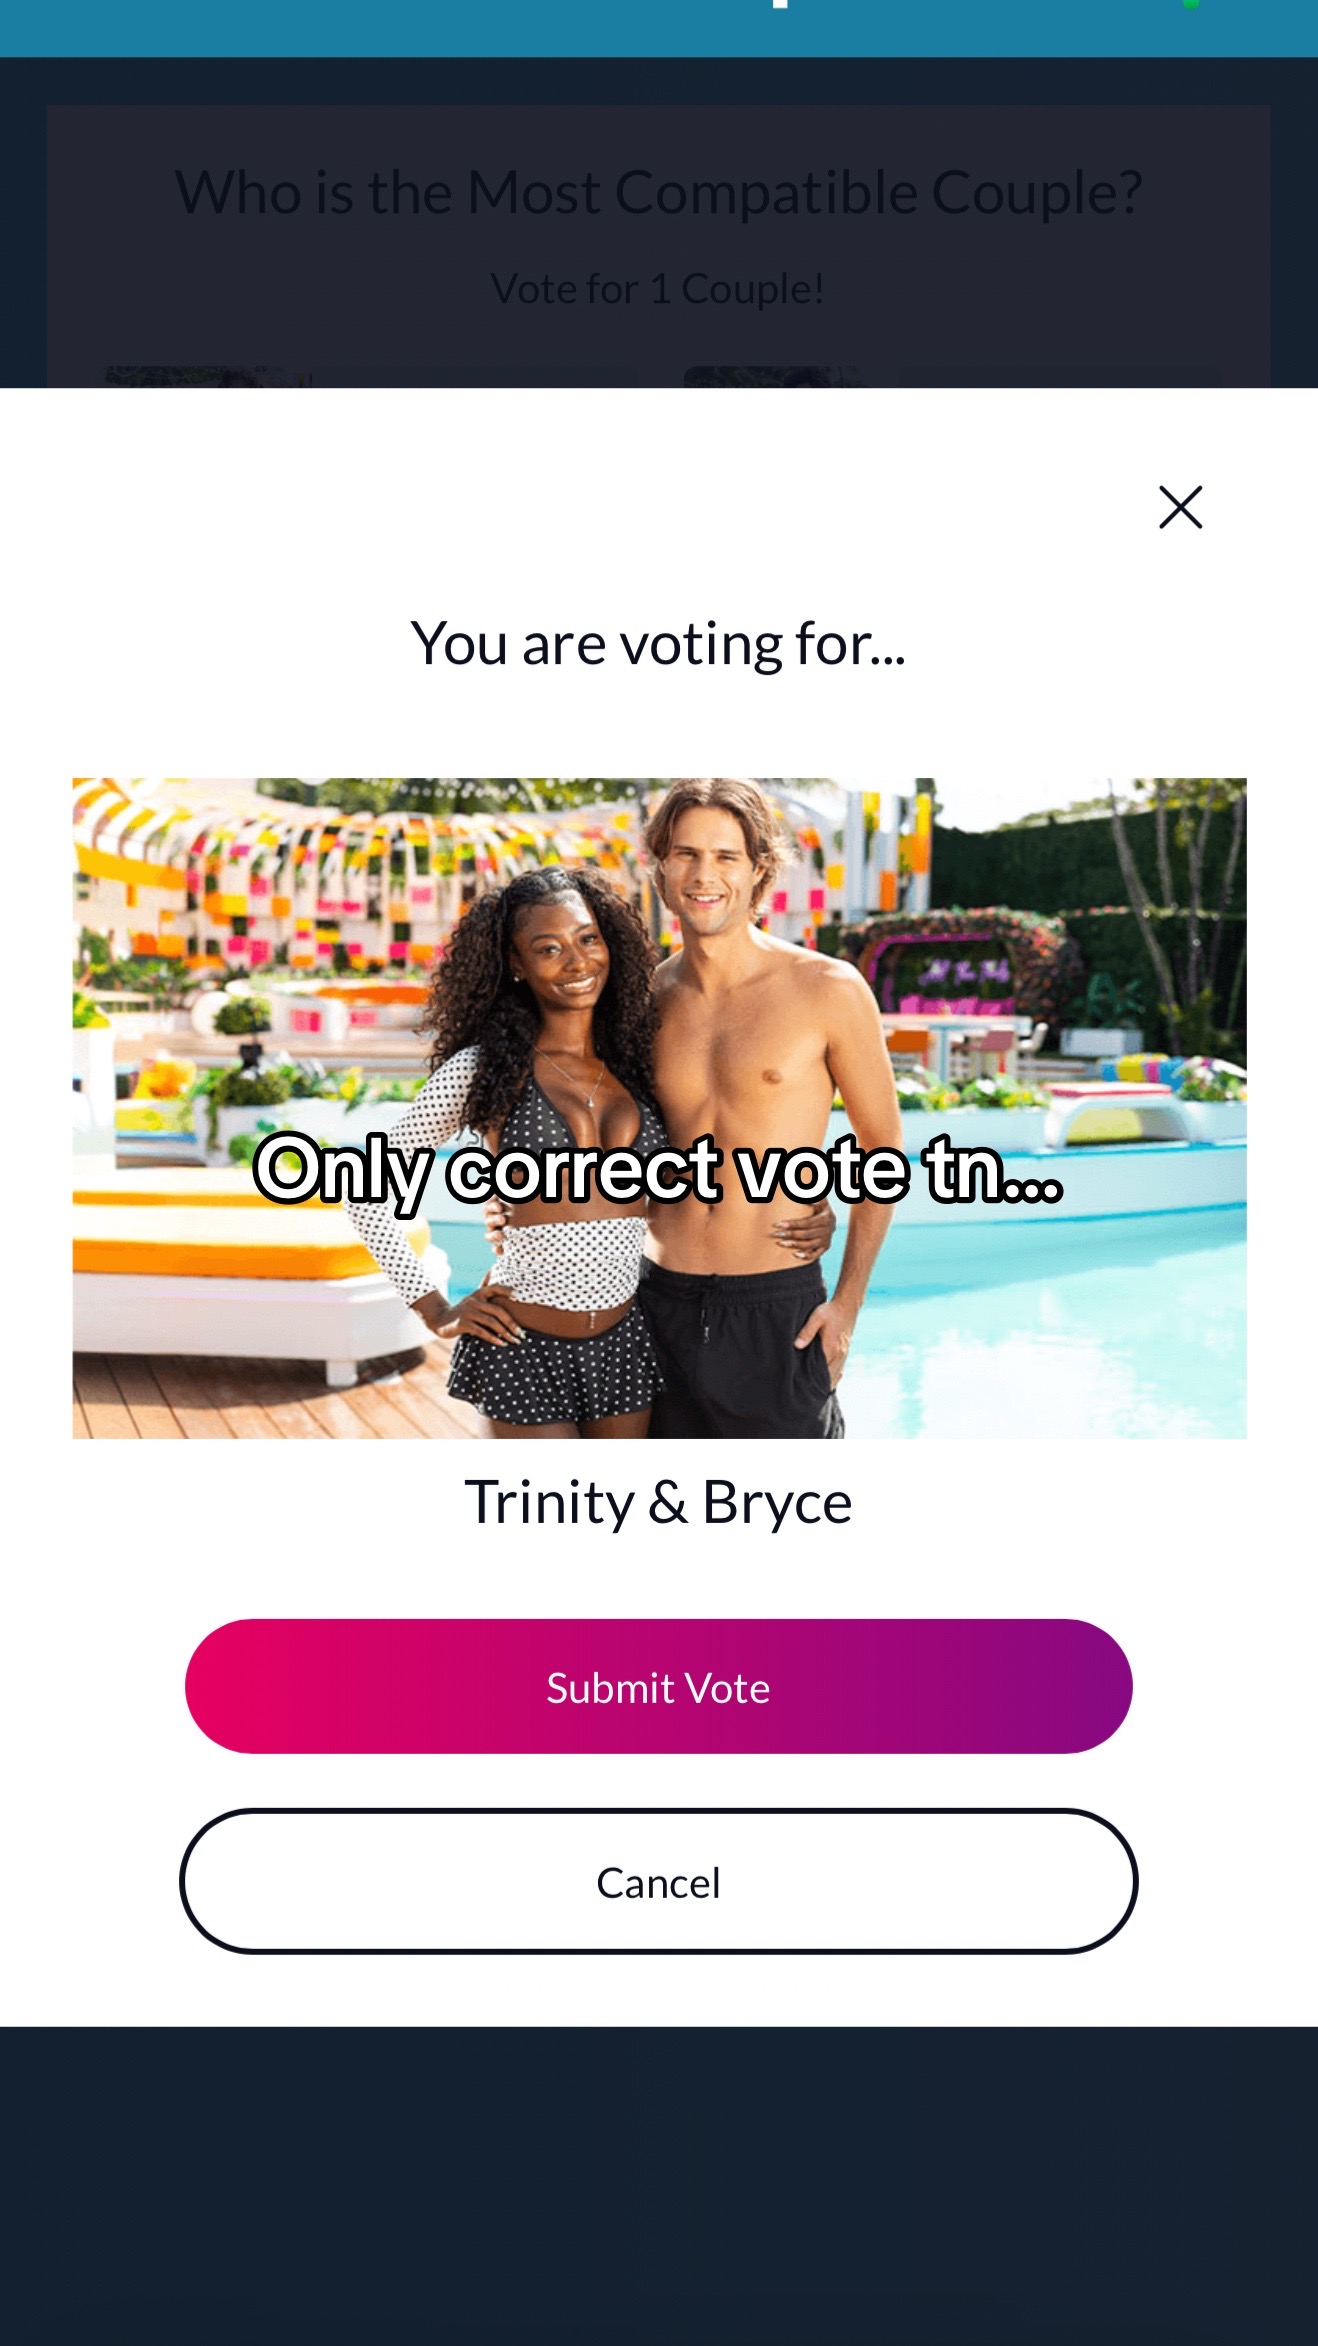Tap the green dot in the header

click(1190, 4)
